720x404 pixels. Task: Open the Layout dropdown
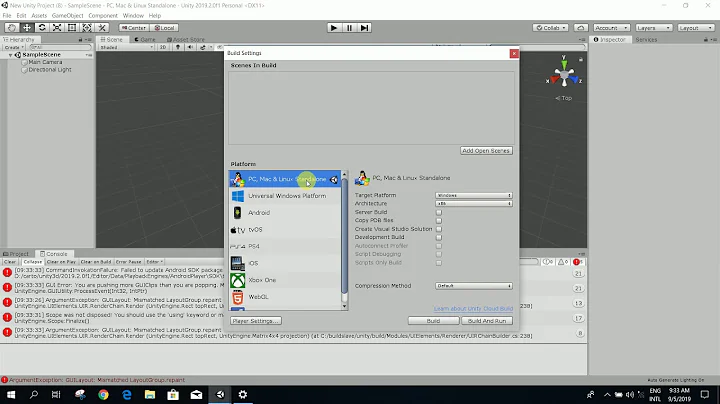pyautogui.click(x=696, y=28)
